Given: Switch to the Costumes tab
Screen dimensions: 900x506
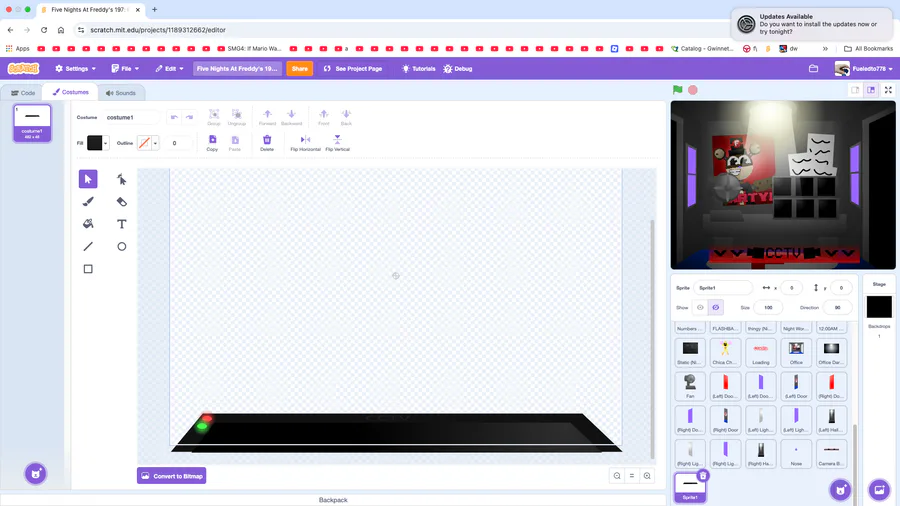Looking at the screenshot, I should 71,92.
